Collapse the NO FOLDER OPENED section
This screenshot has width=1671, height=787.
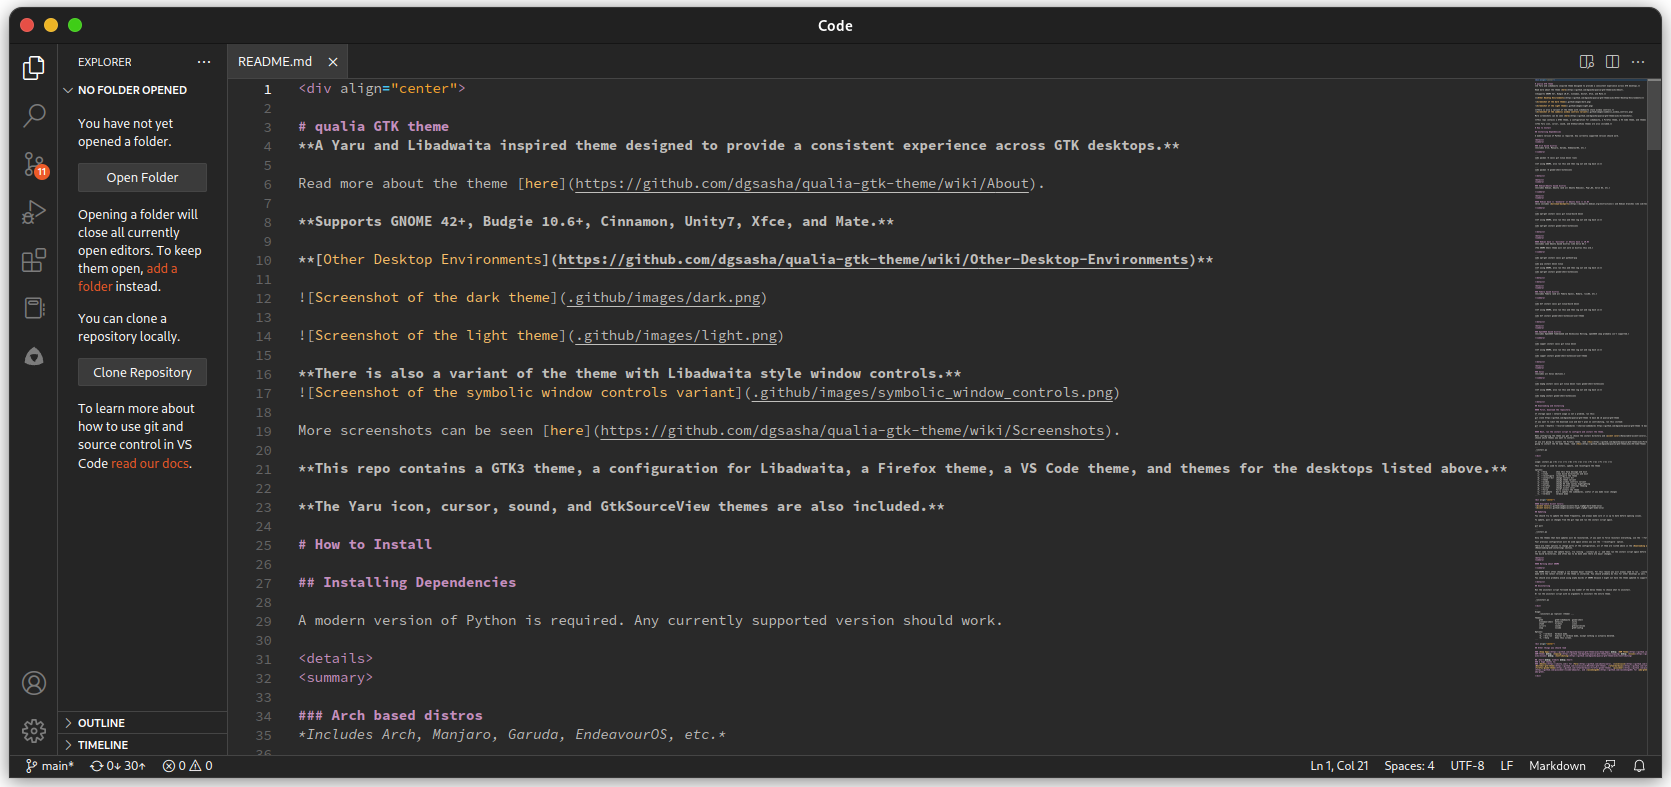point(143,90)
